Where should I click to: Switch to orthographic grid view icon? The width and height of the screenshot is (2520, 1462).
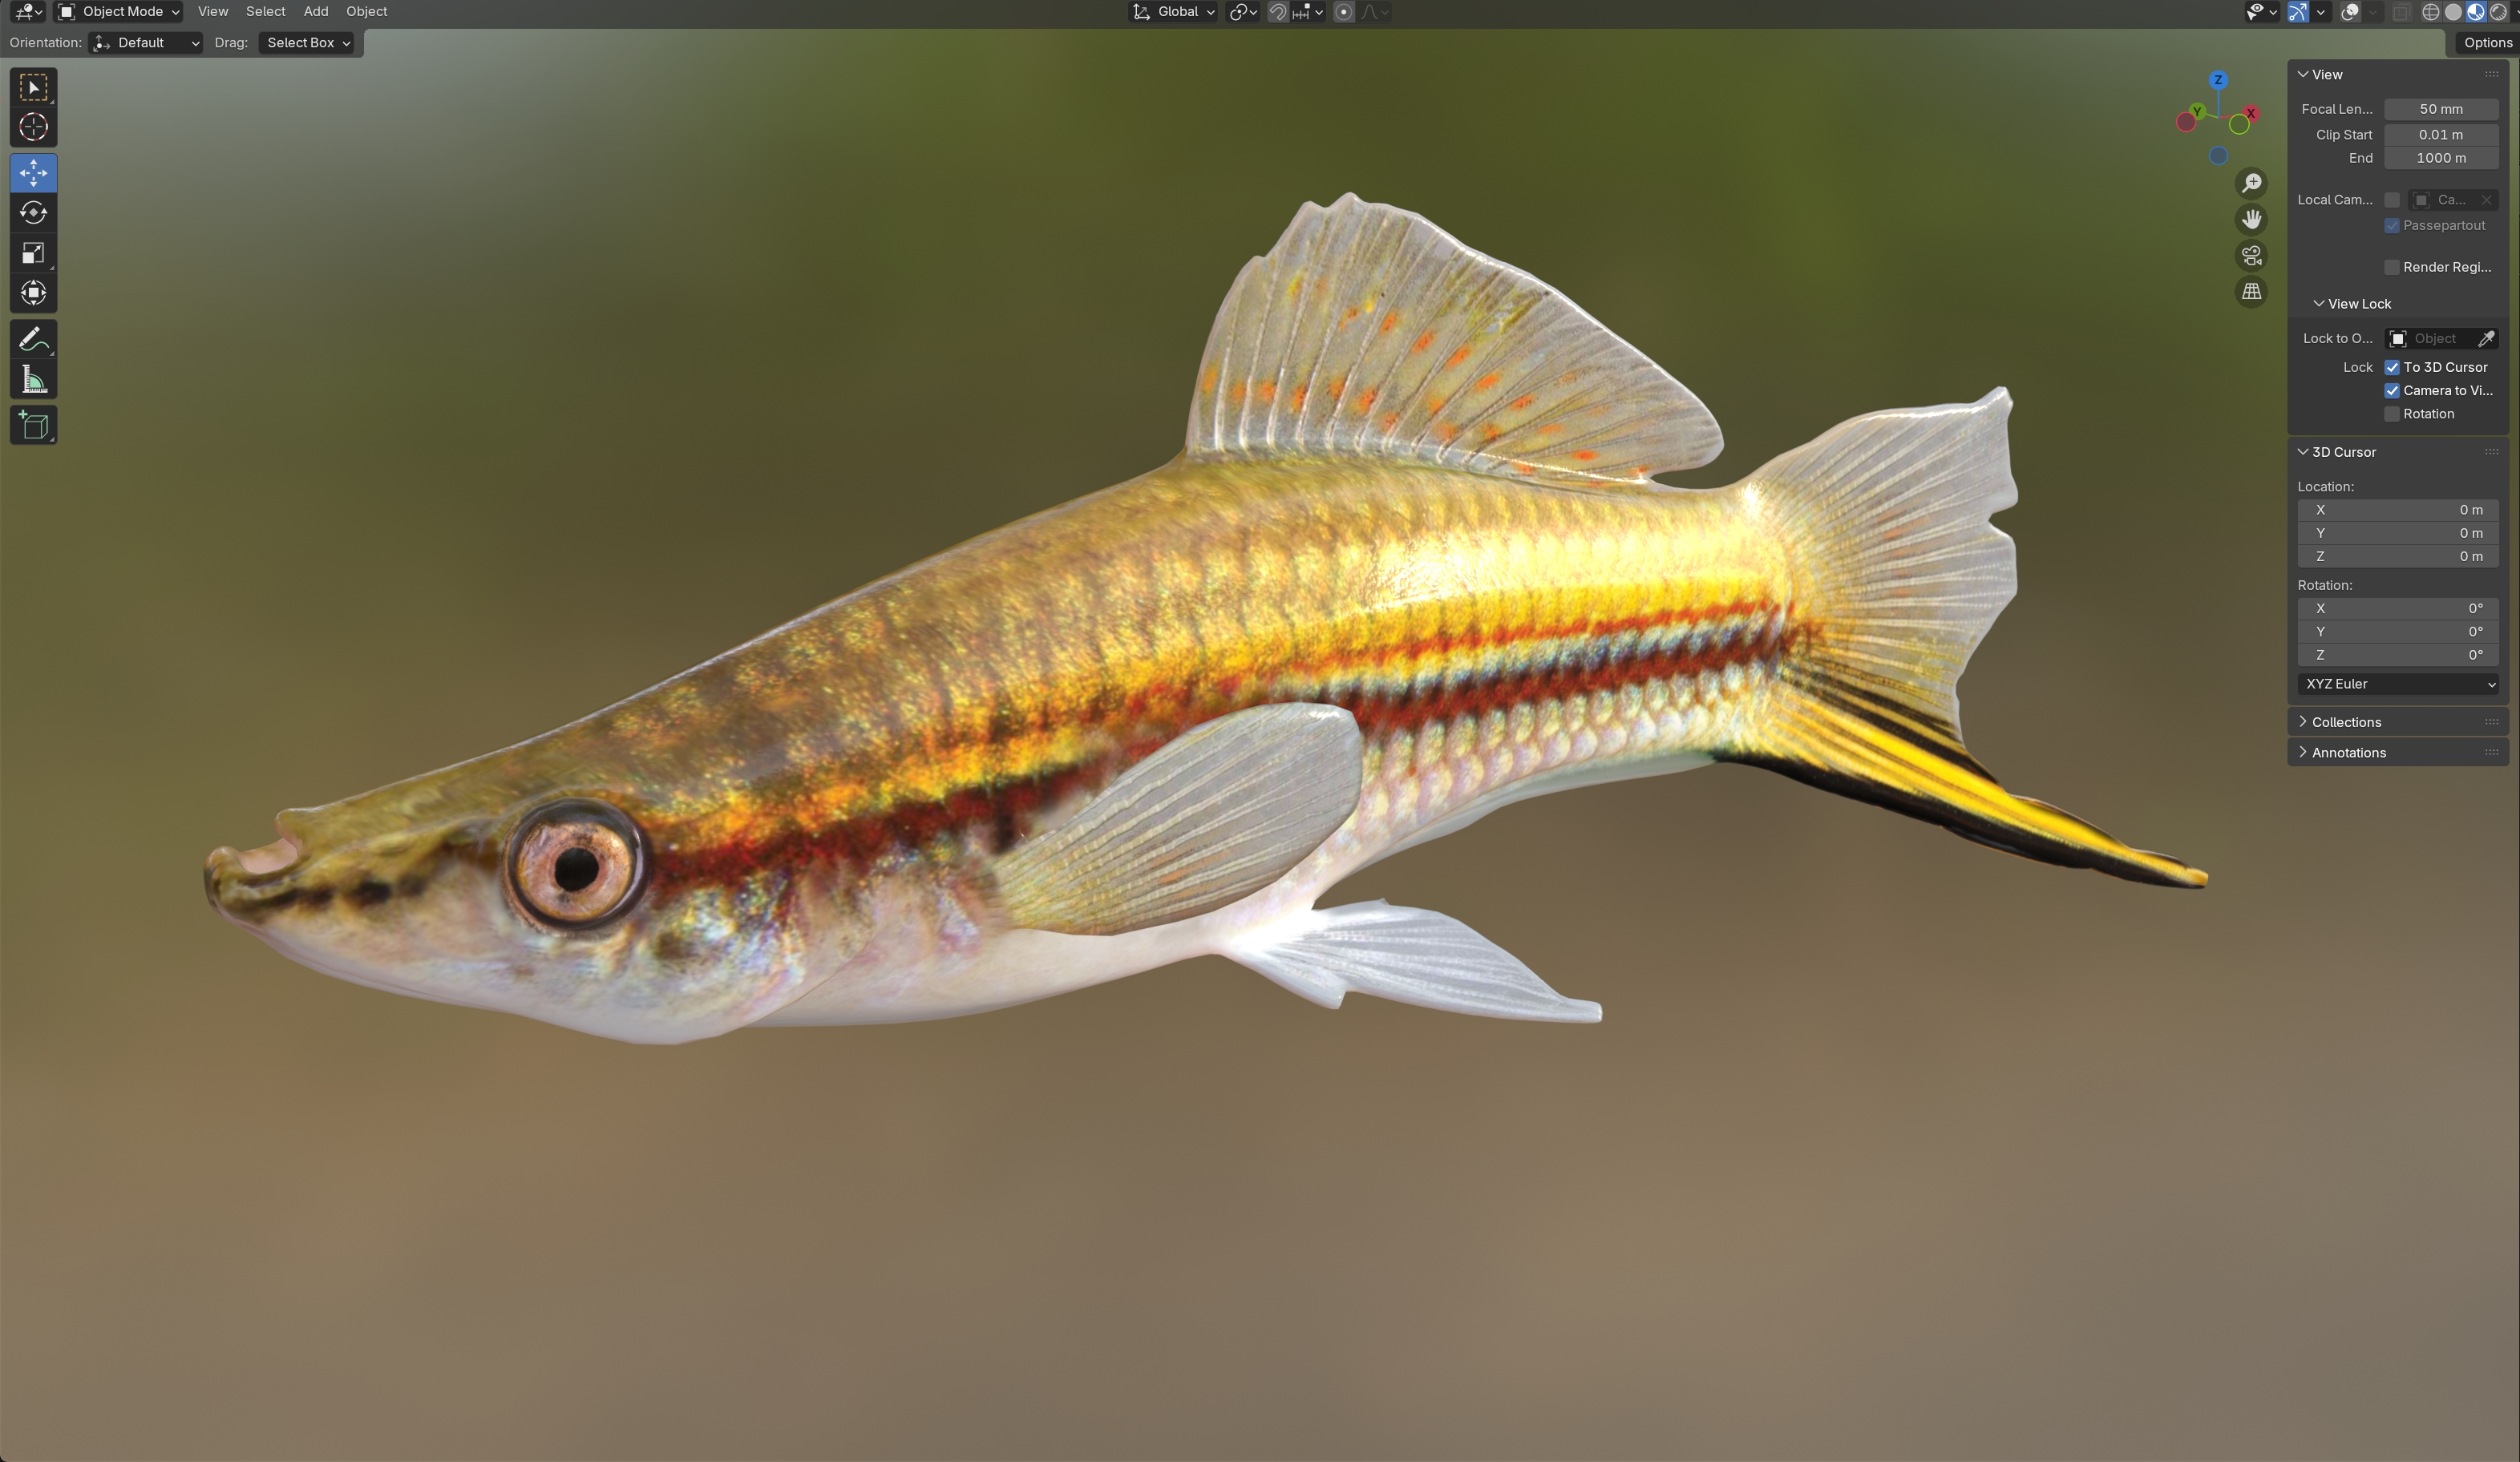click(2251, 292)
